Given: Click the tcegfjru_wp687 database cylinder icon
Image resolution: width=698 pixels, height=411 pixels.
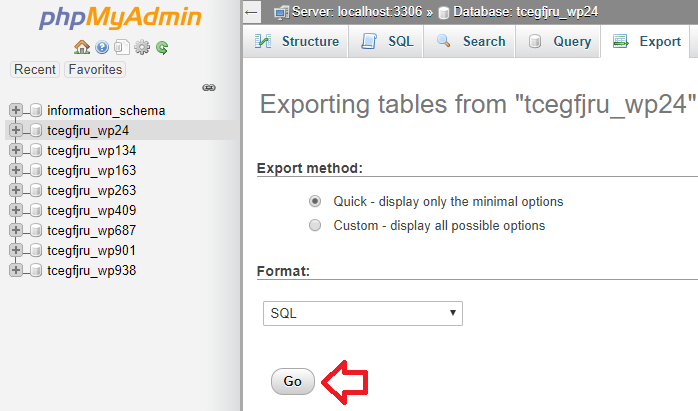Looking at the screenshot, I should [36, 230].
